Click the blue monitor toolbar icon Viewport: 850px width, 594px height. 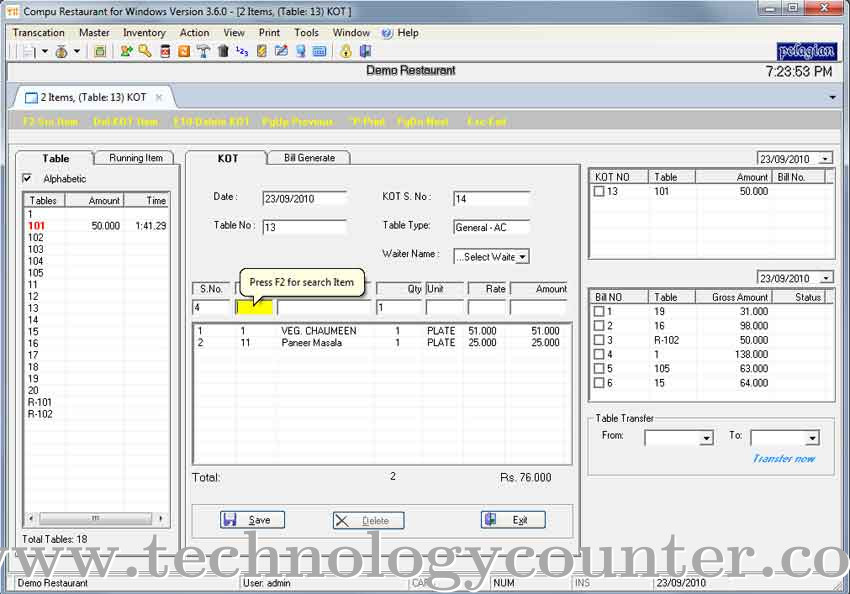pos(301,51)
